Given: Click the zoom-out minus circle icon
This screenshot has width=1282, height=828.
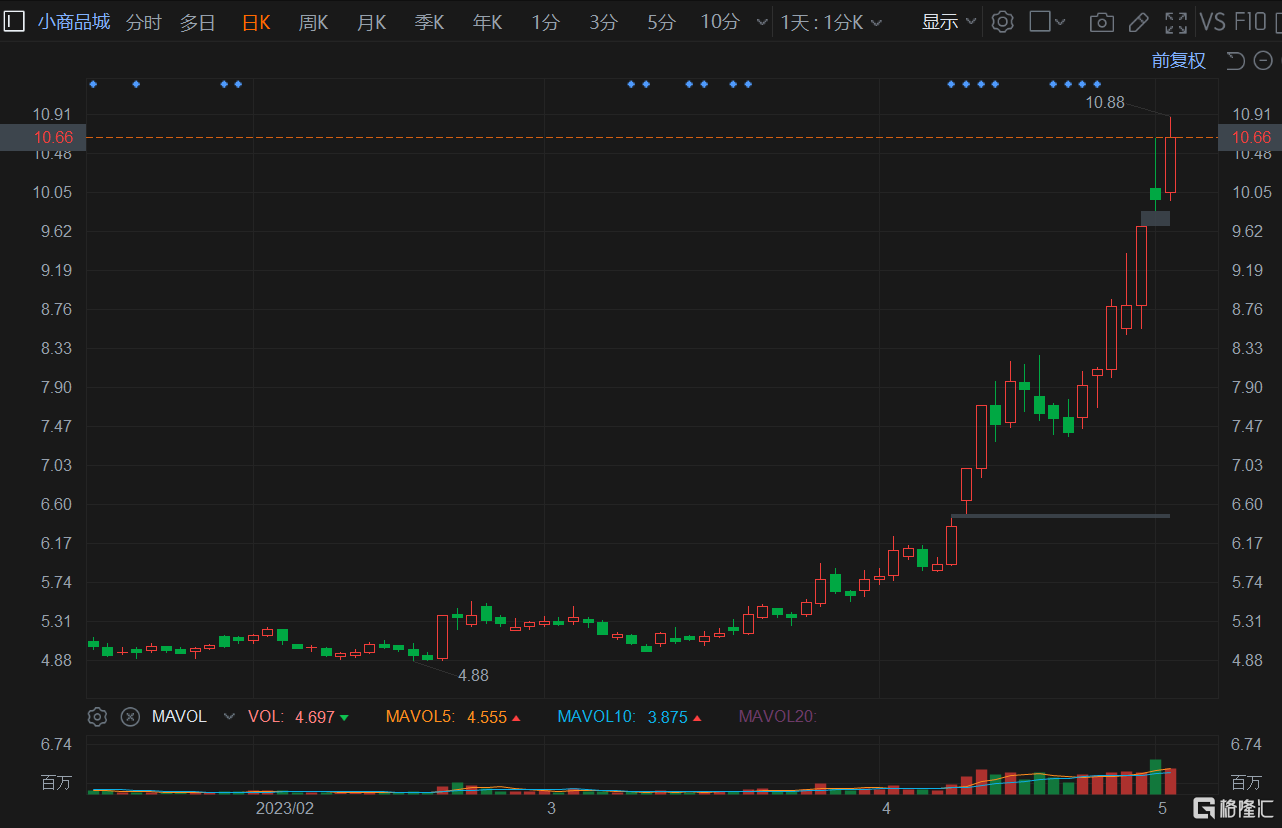Looking at the screenshot, I should [1262, 61].
